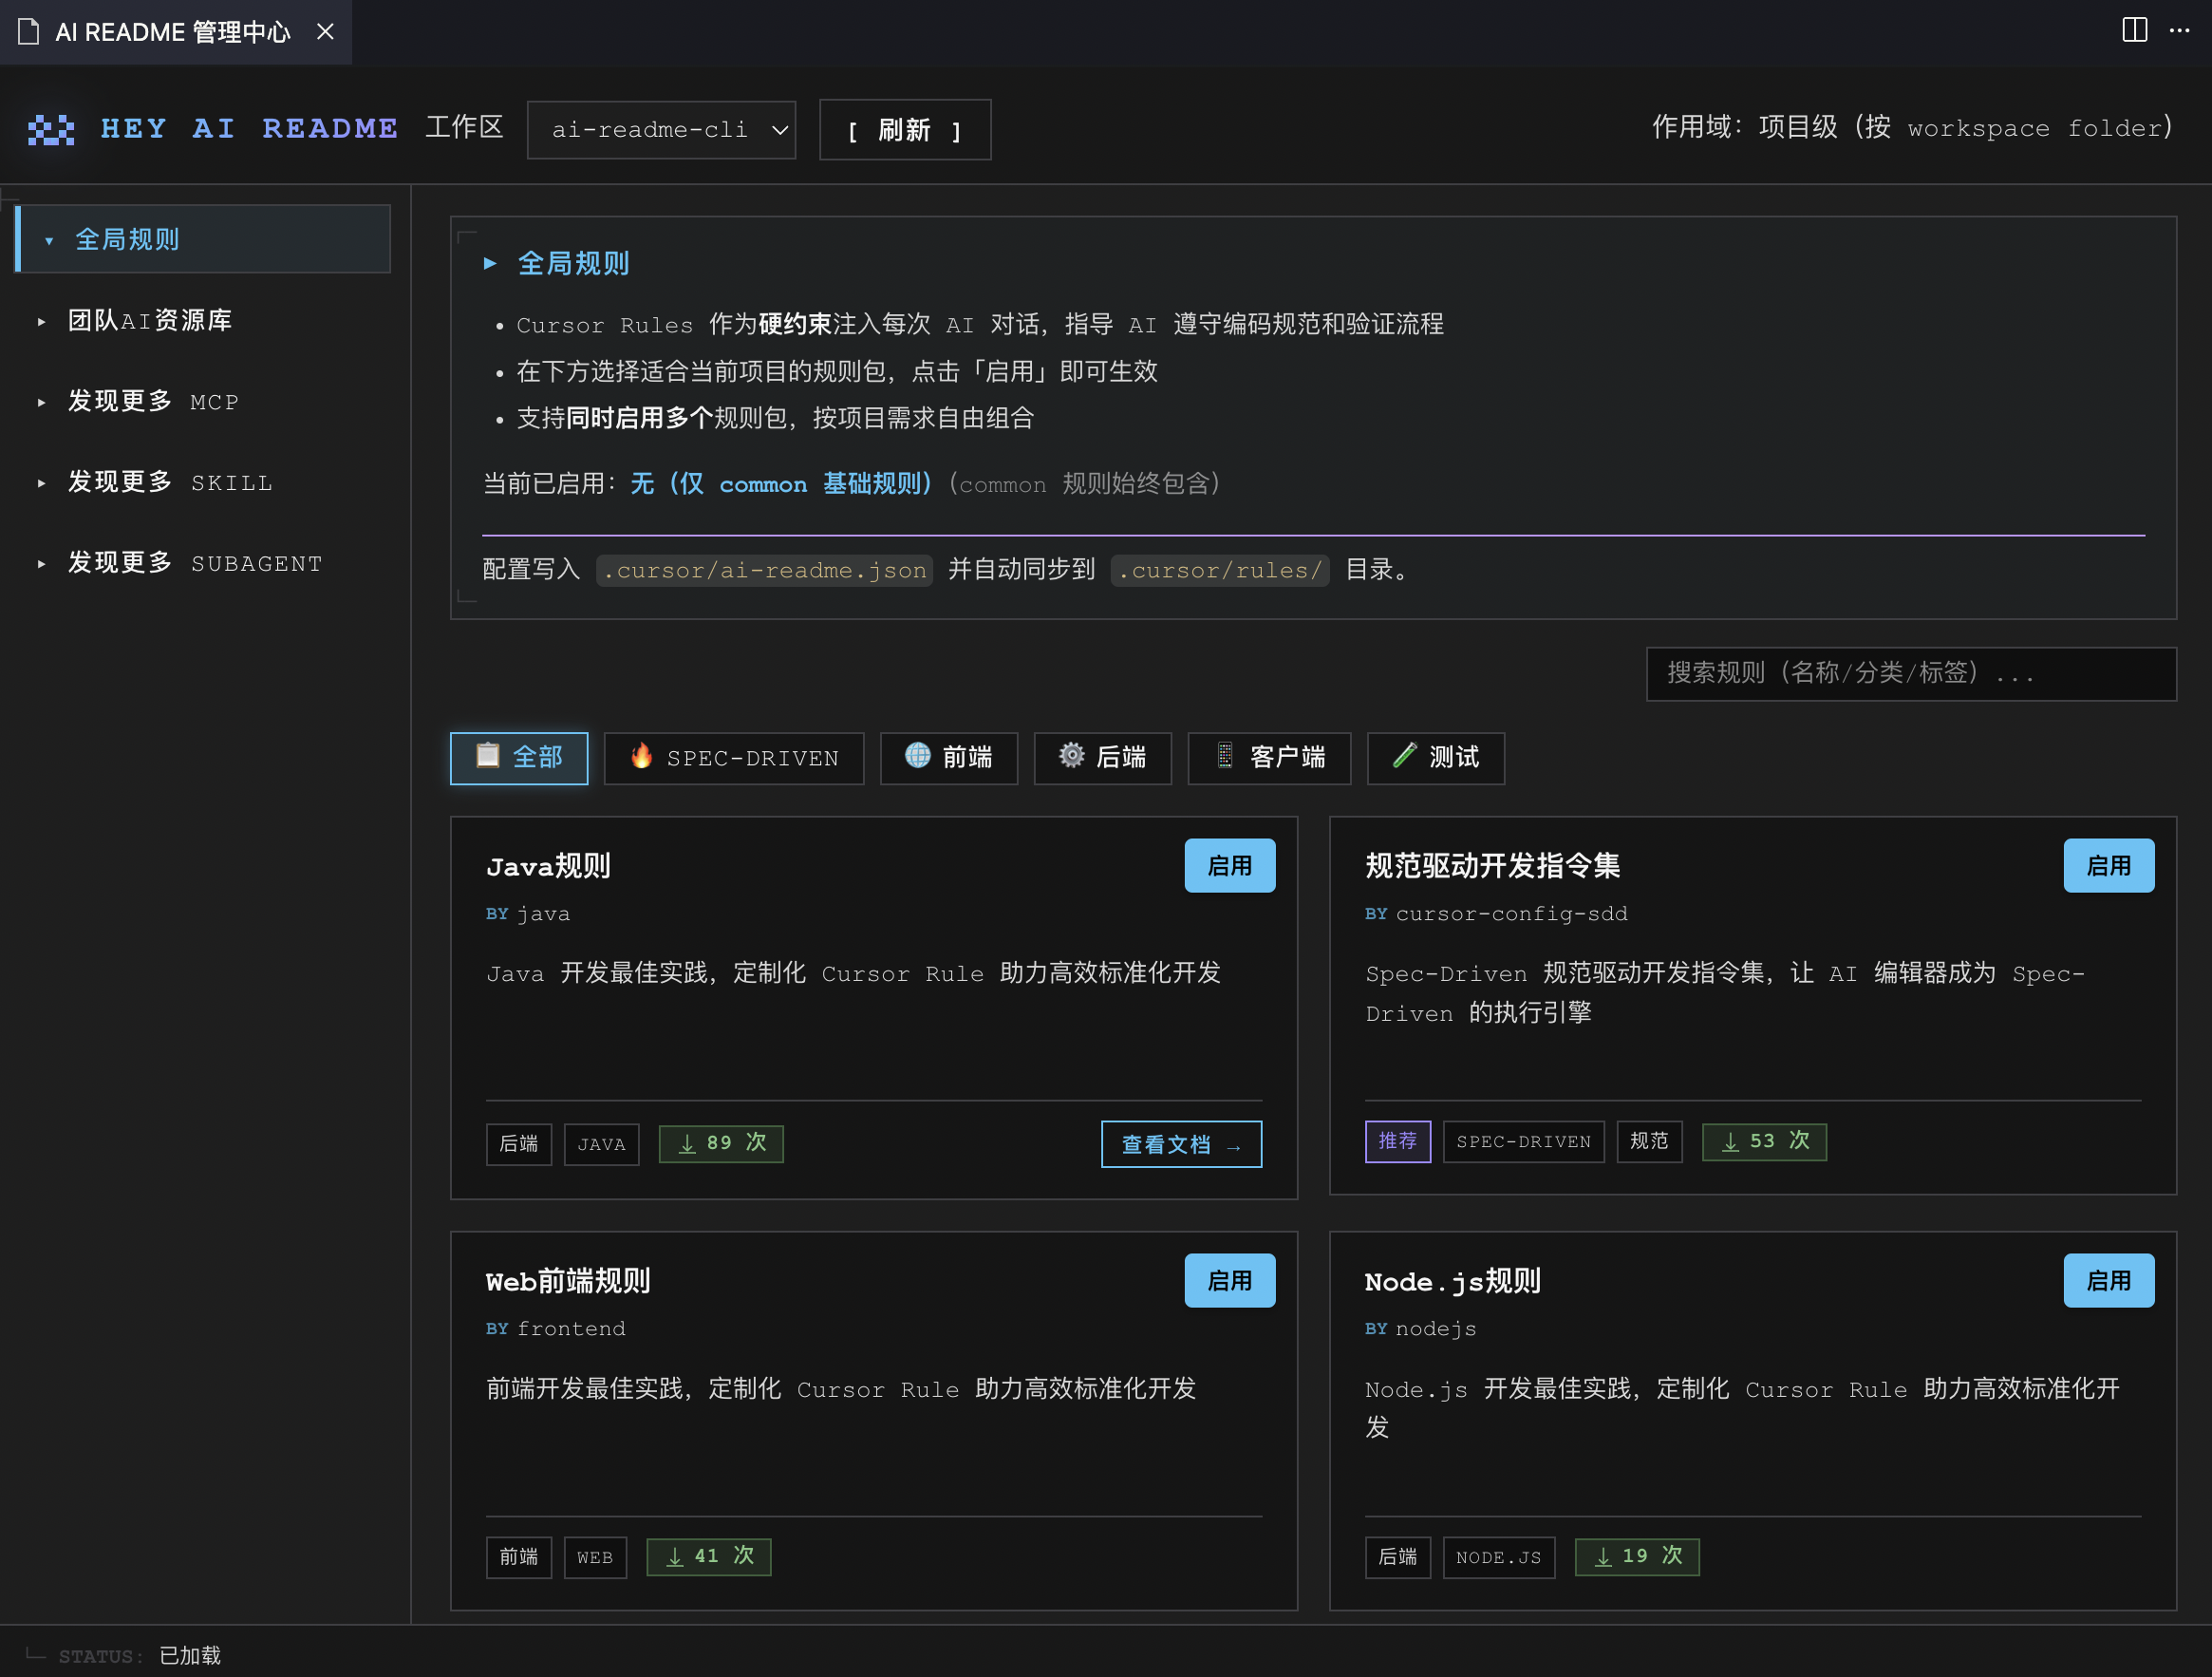Click the 后端 tag on Node.js规则 card
This screenshot has height=1677, width=2212.
pyautogui.click(x=1398, y=1557)
